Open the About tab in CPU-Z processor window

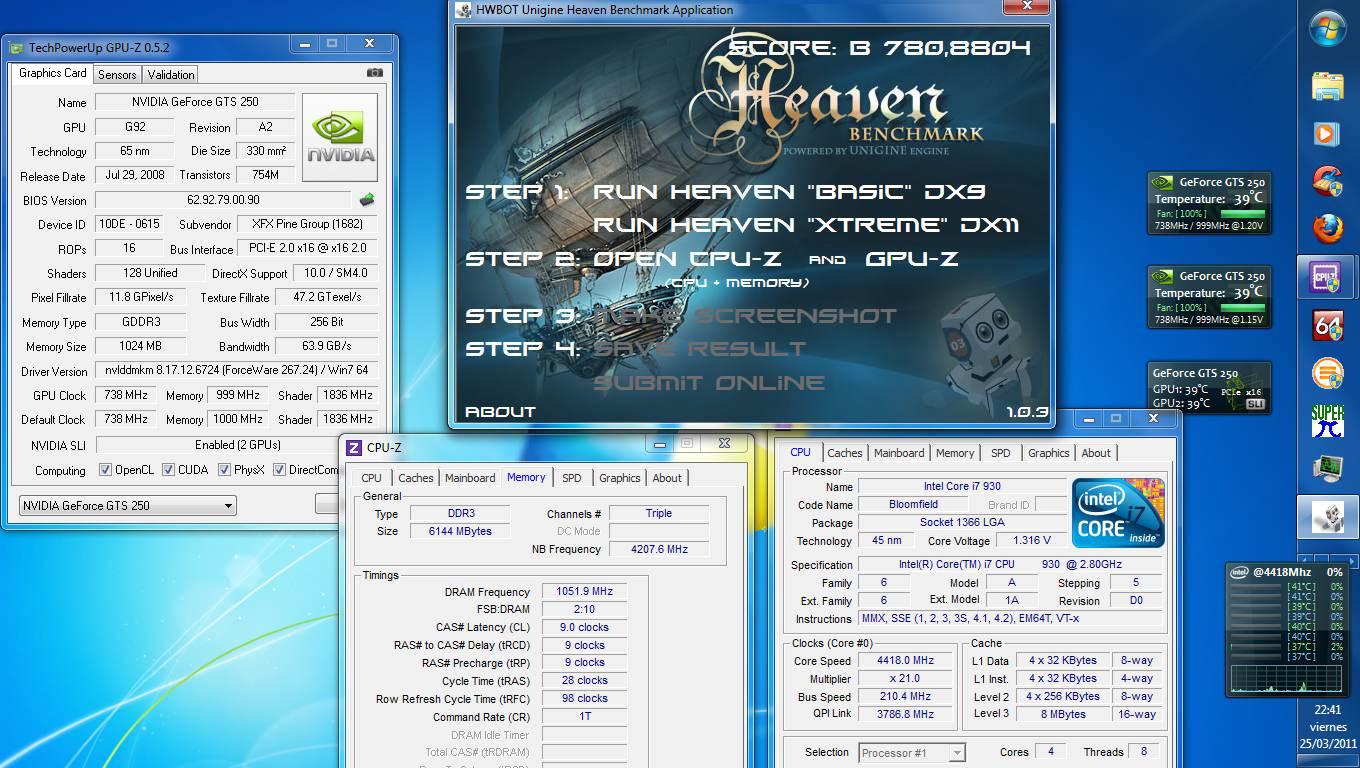[1096, 453]
